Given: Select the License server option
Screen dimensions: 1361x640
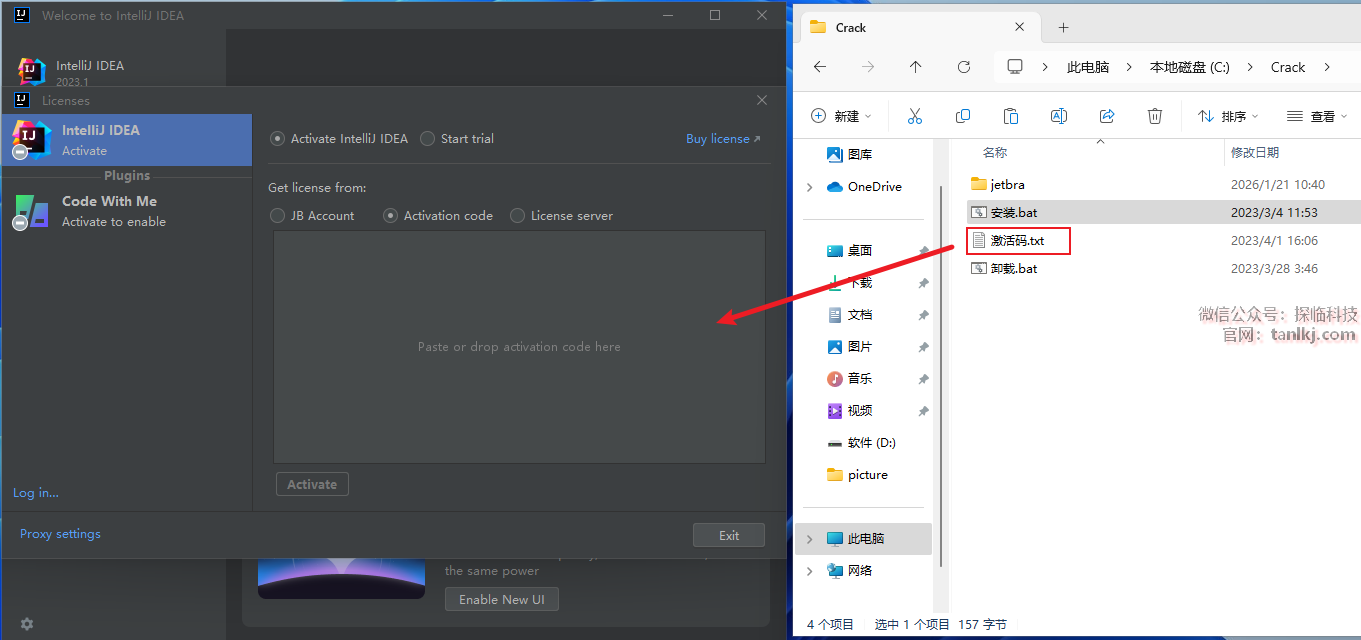Looking at the screenshot, I should pos(518,215).
